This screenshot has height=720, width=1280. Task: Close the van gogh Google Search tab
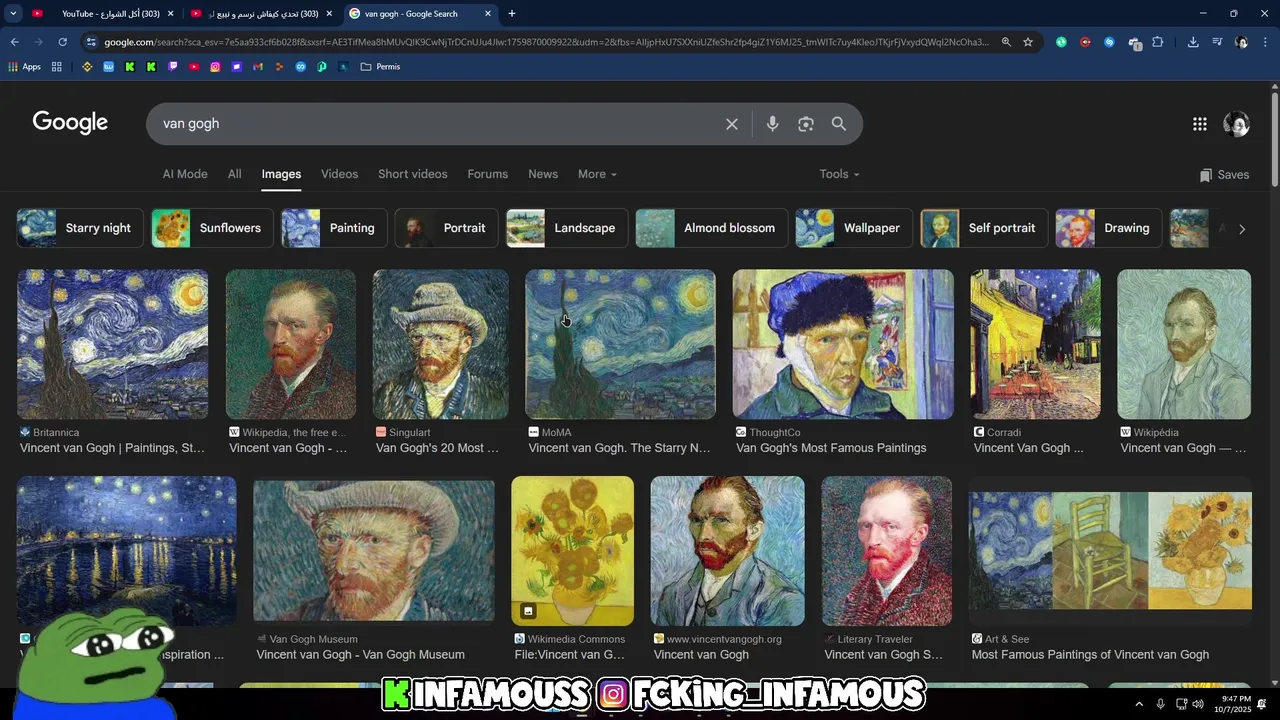[488, 14]
